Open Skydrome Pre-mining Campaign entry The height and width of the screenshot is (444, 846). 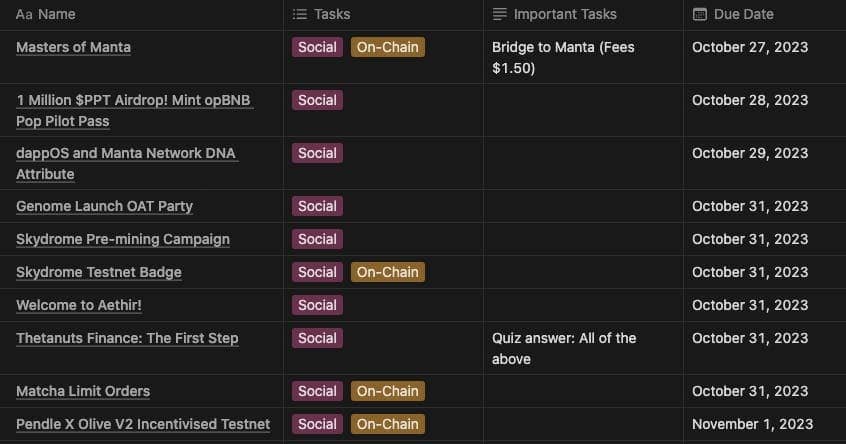pos(122,239)
